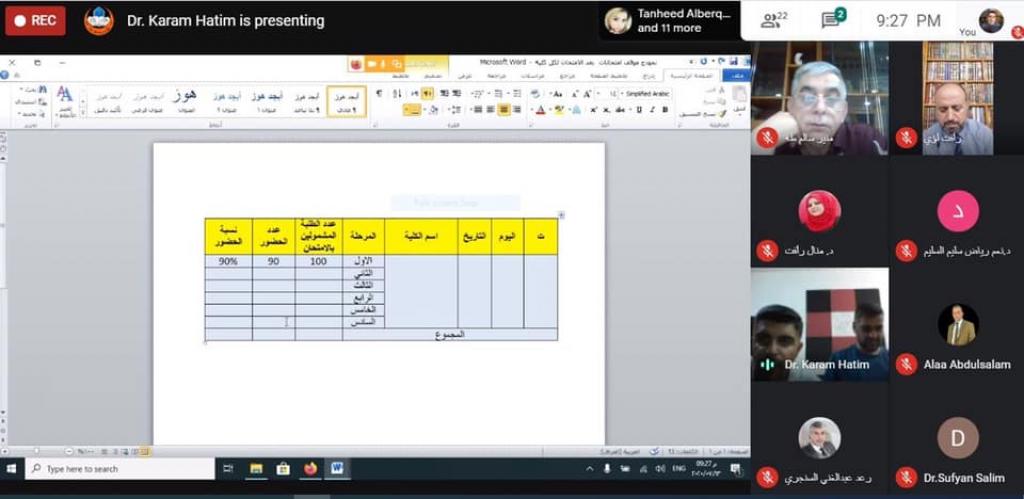
Task: Open the blue File tab in Word
Action: click(738, 75)
